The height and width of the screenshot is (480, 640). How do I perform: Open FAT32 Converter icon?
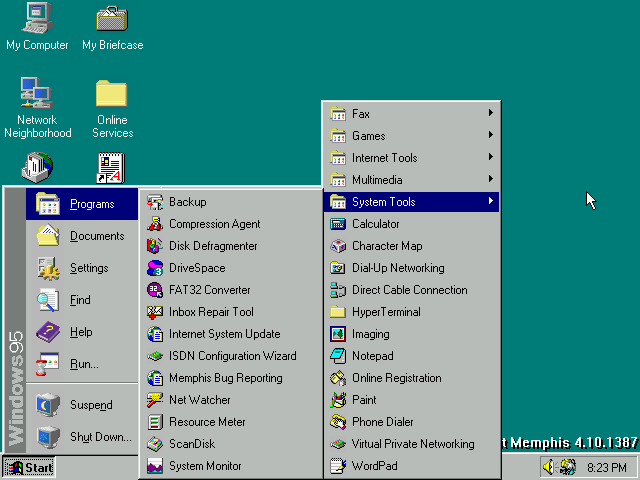click(155, 290)
